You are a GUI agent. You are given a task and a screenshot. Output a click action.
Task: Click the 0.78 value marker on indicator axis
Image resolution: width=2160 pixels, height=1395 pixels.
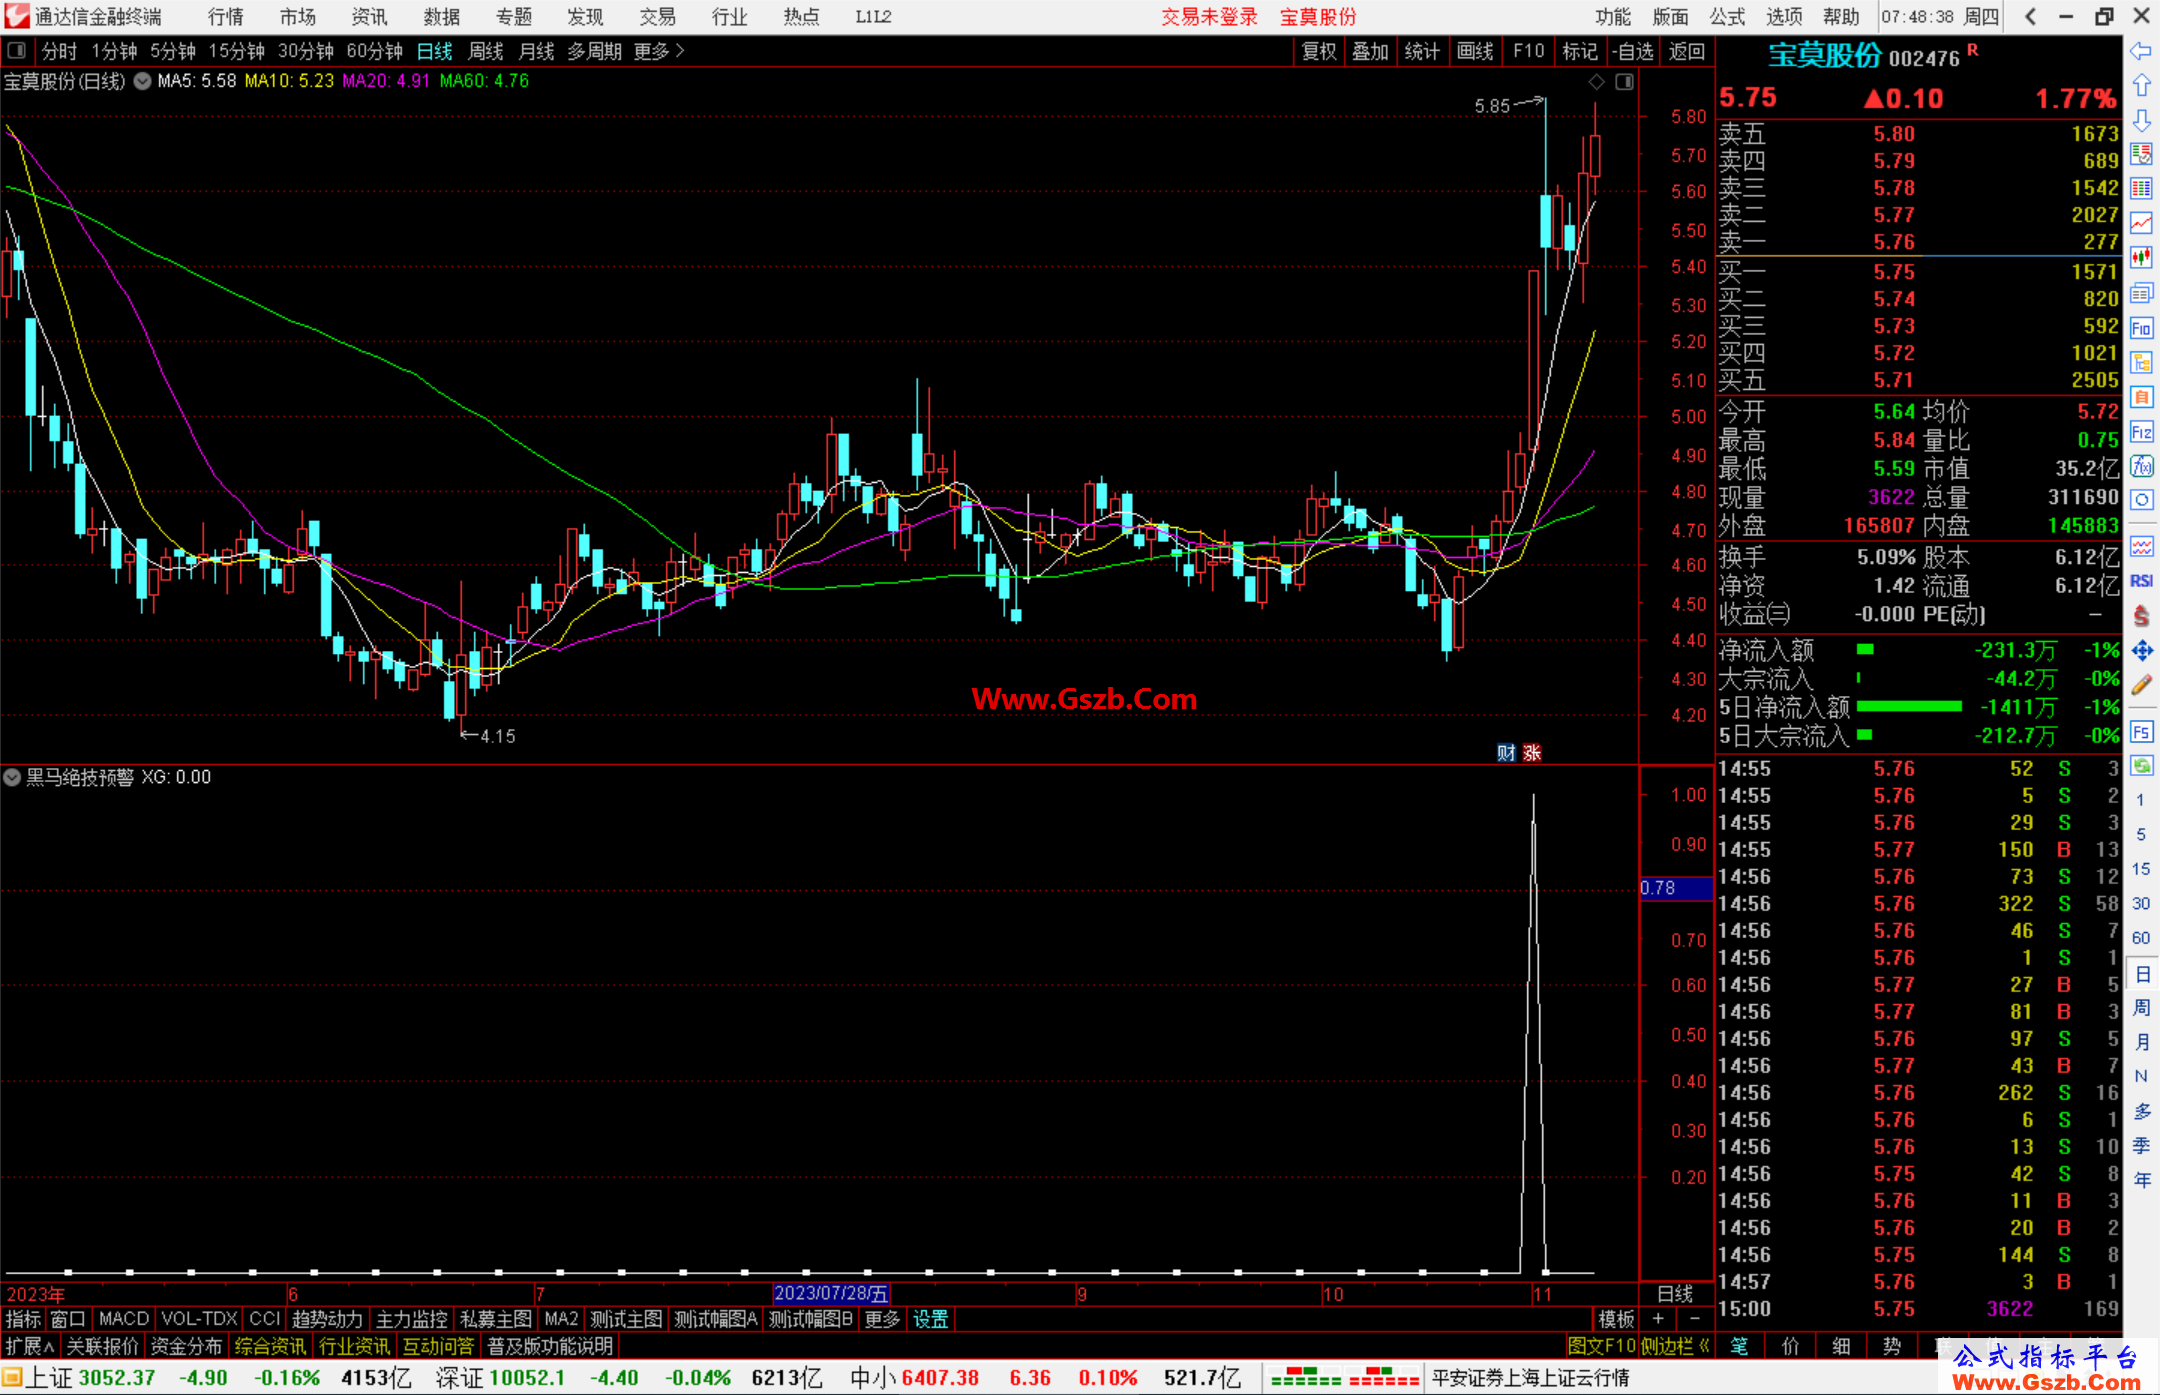(x=1676, y=888)
